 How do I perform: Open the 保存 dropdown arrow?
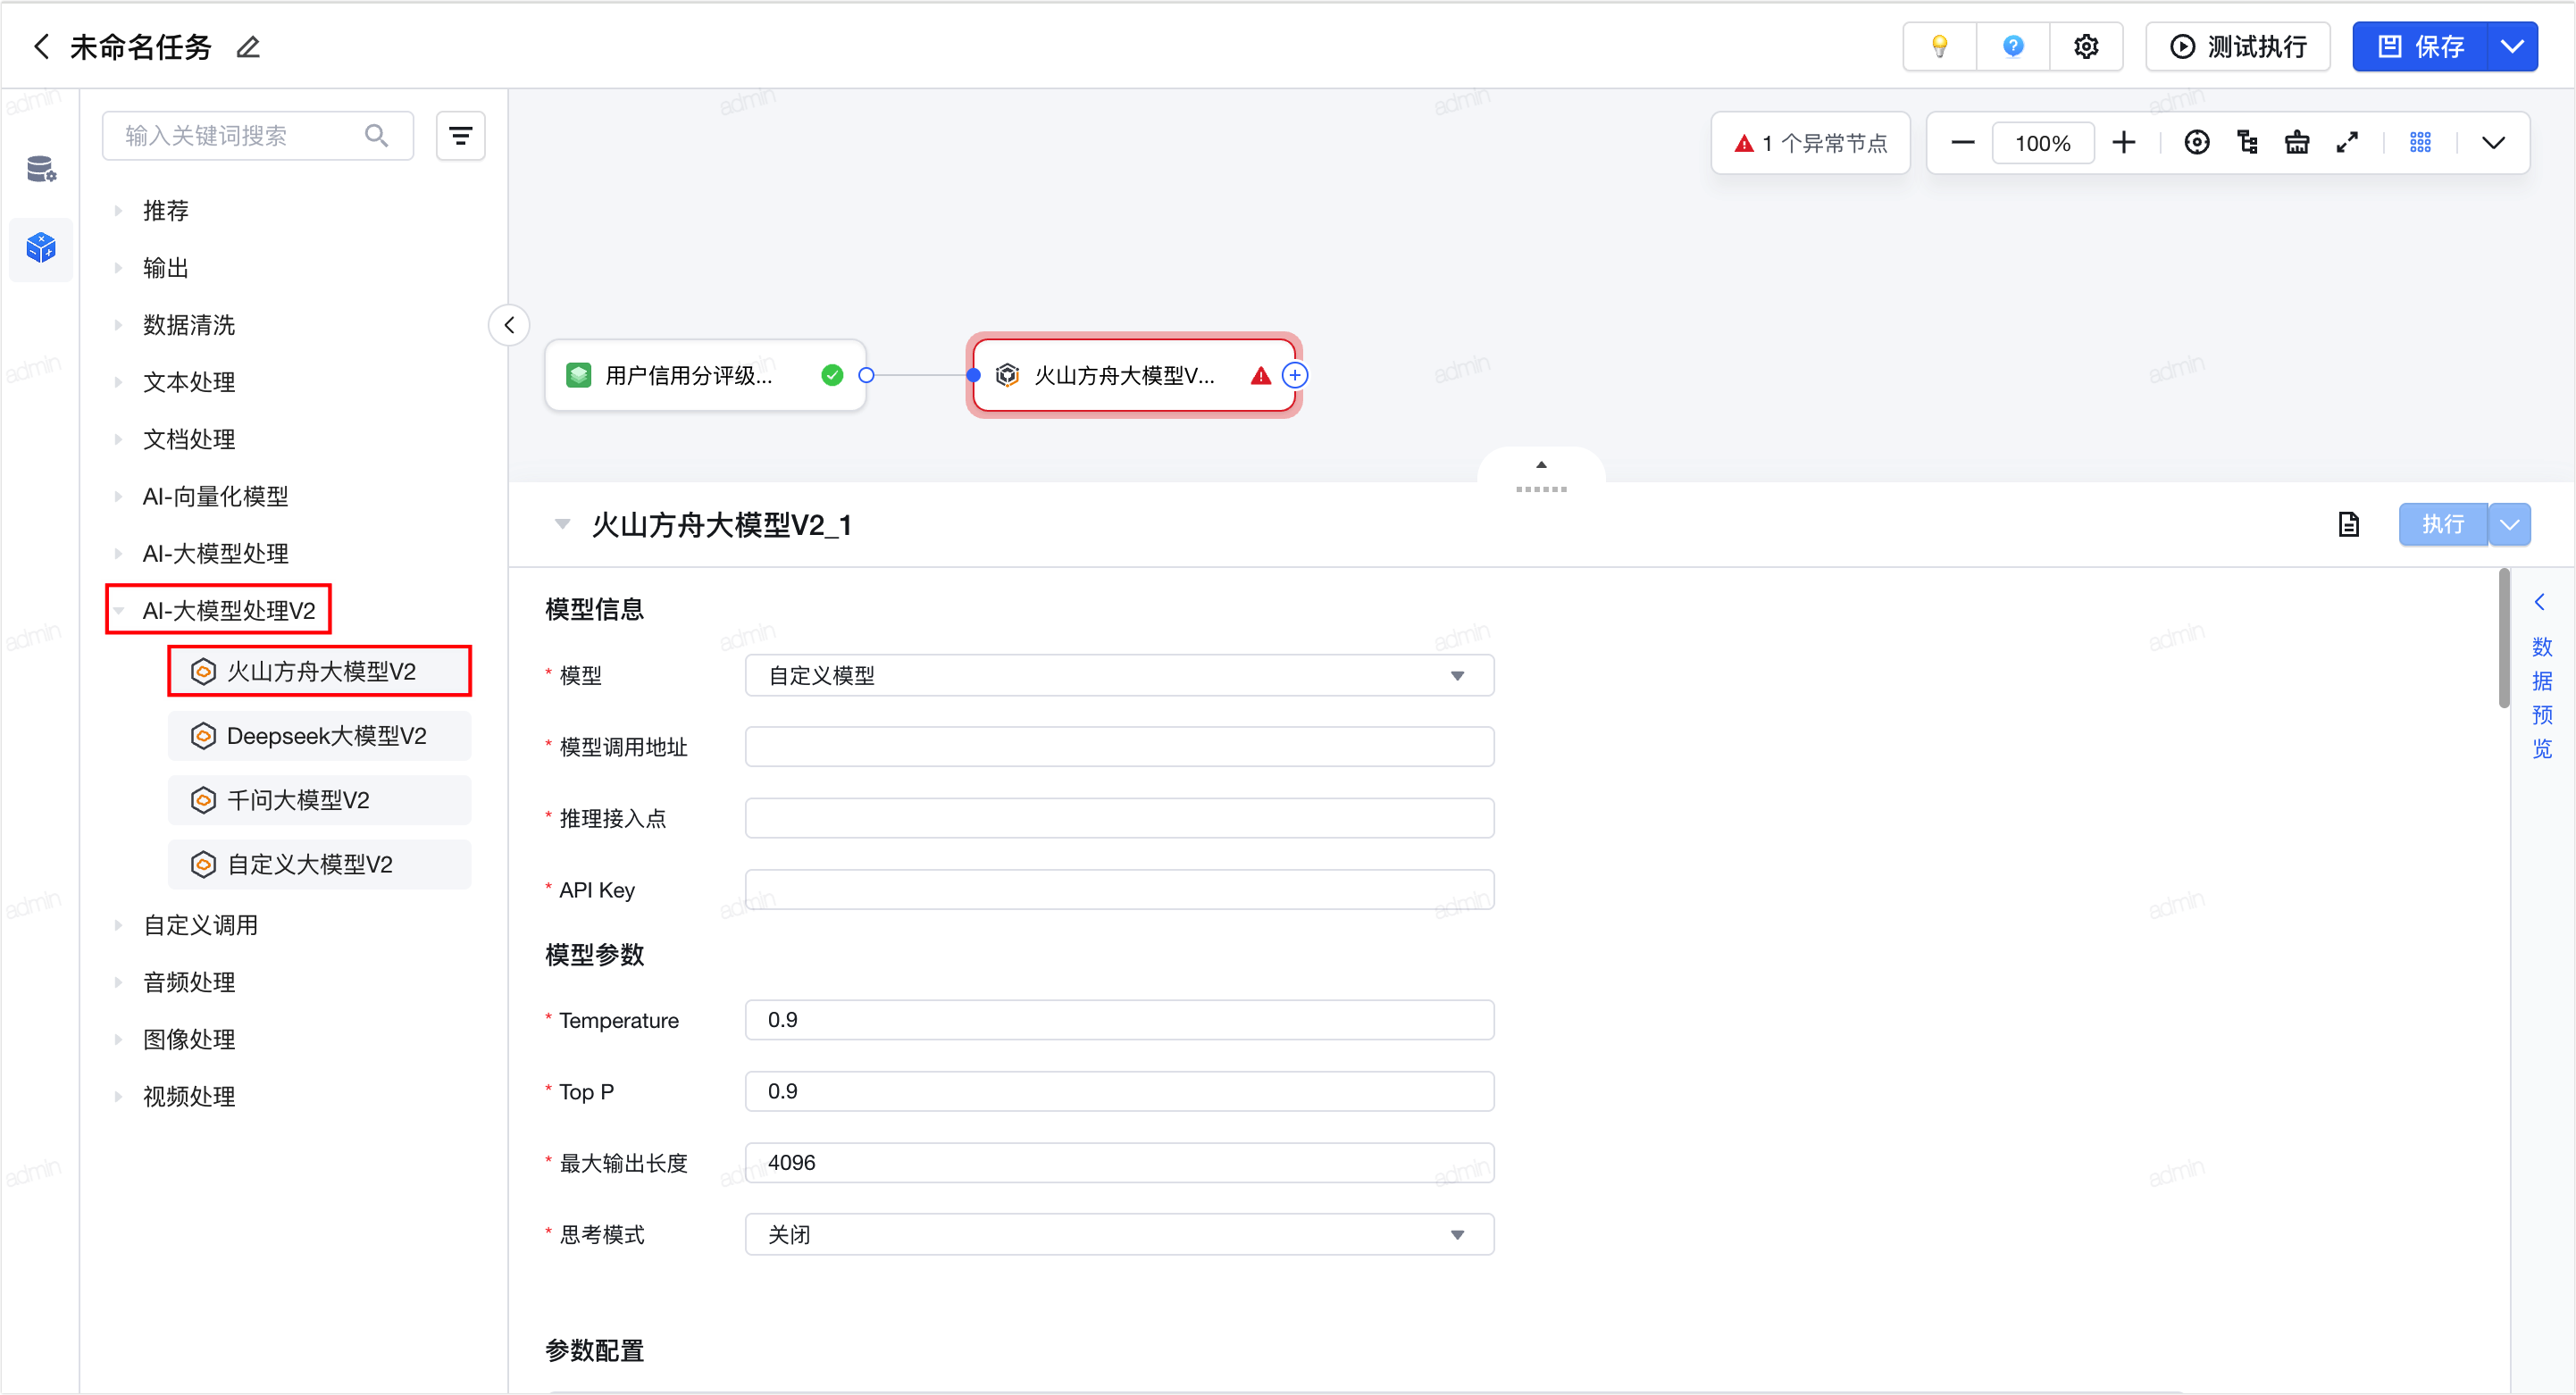click(2512, 47)
